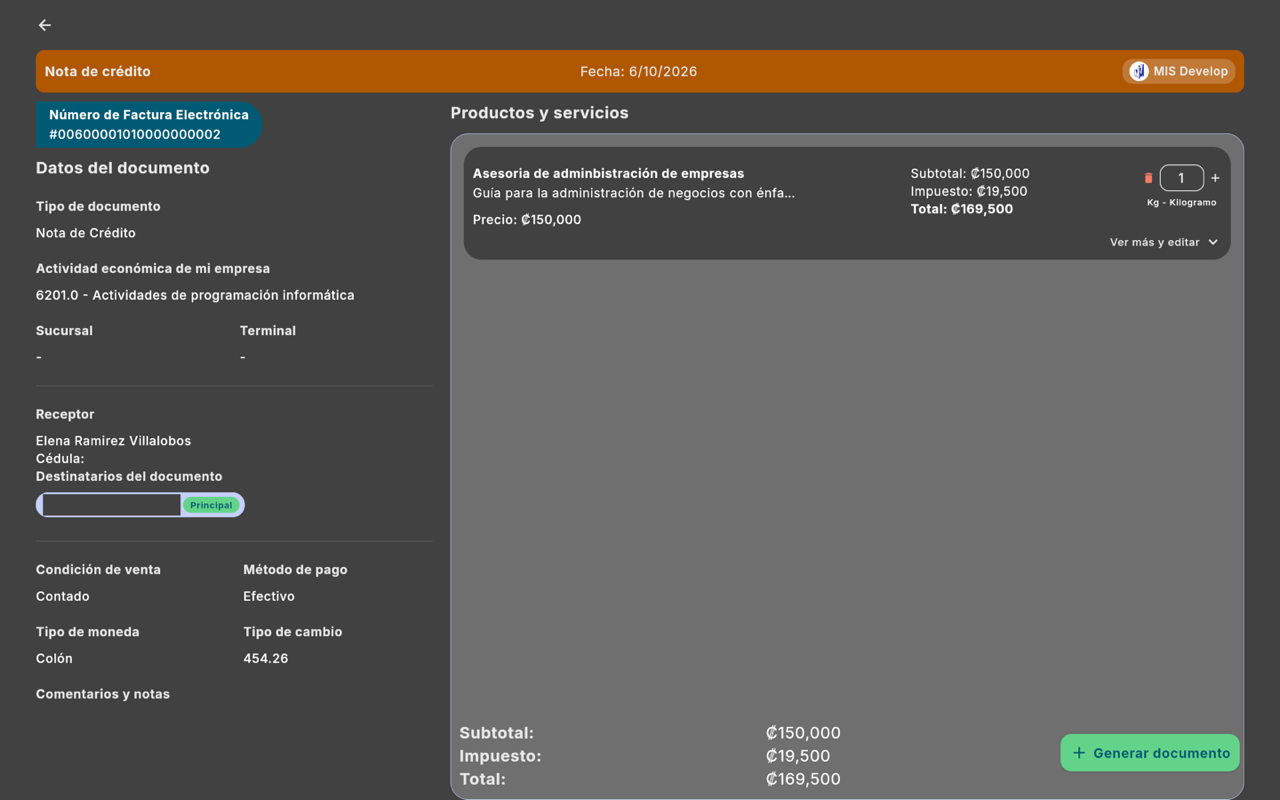Viewport: 1280px width, 800px height.
Task: Increase product quantity with the plus icon
Action: (1215, 178)
